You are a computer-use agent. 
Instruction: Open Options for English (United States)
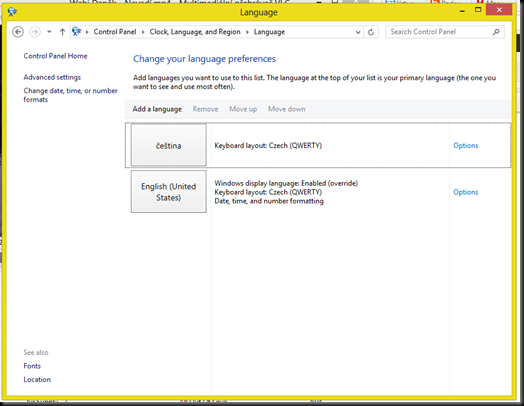tap(466, 192)
